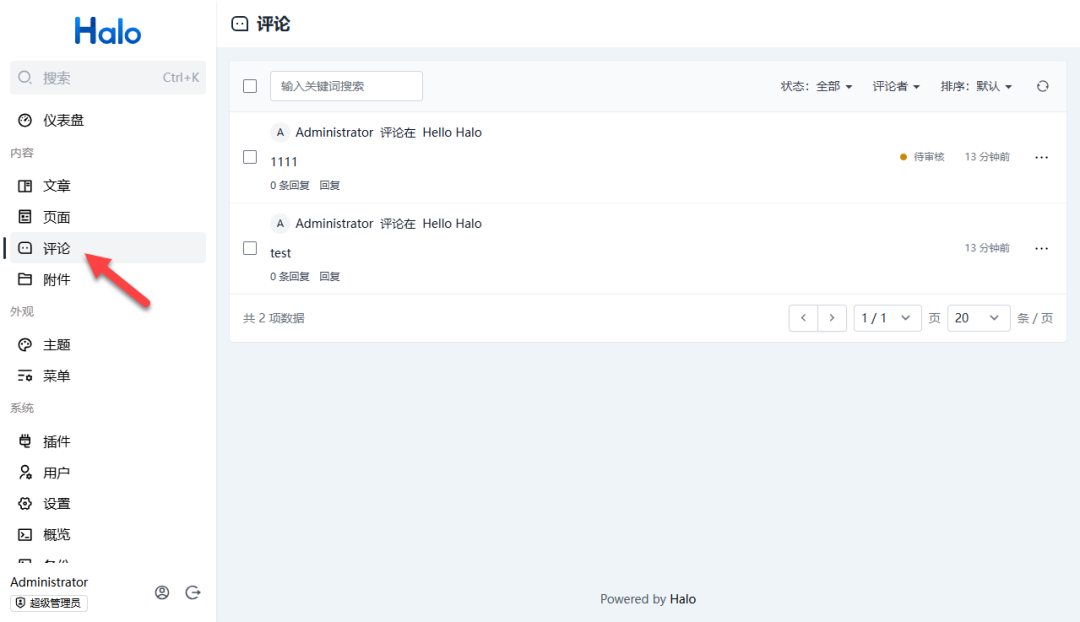Viewport: 1080px width, 622px height.
Task: Click the logout icon at sidebar bottom
Action: pyautogui.click(x=193, y=592)
